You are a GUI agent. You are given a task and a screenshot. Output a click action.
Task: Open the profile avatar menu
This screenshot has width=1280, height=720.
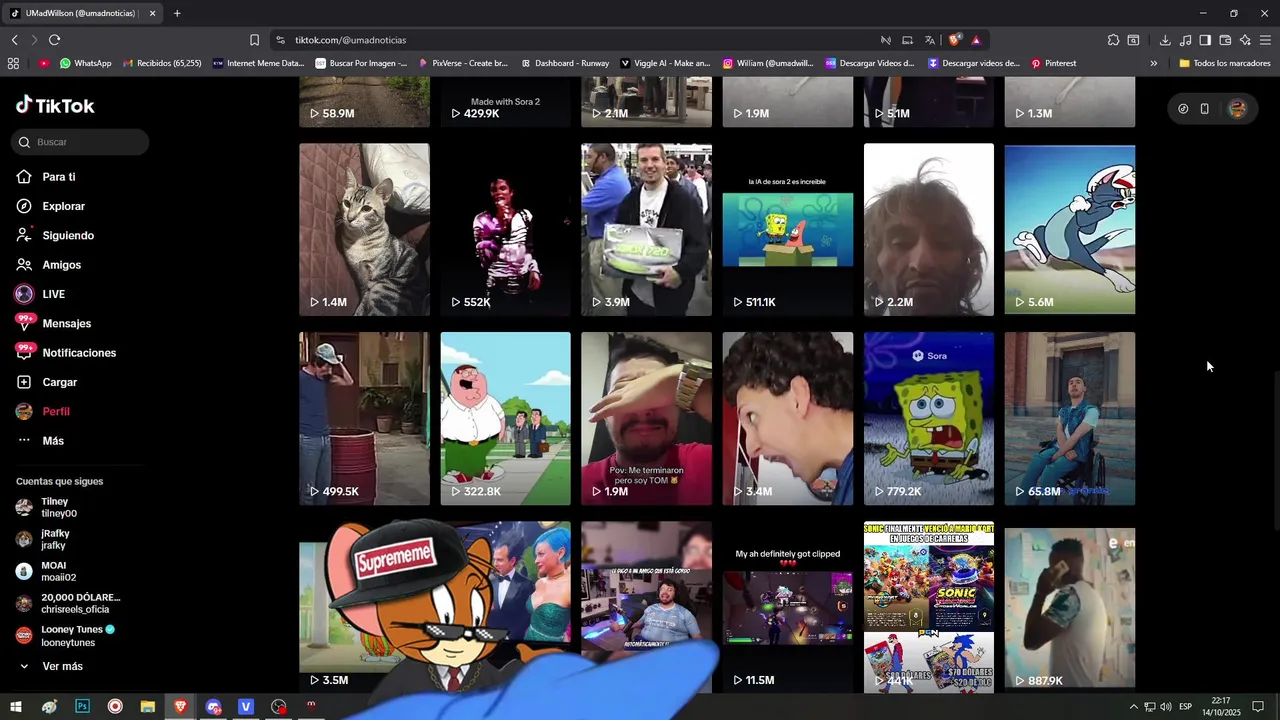1237,109
